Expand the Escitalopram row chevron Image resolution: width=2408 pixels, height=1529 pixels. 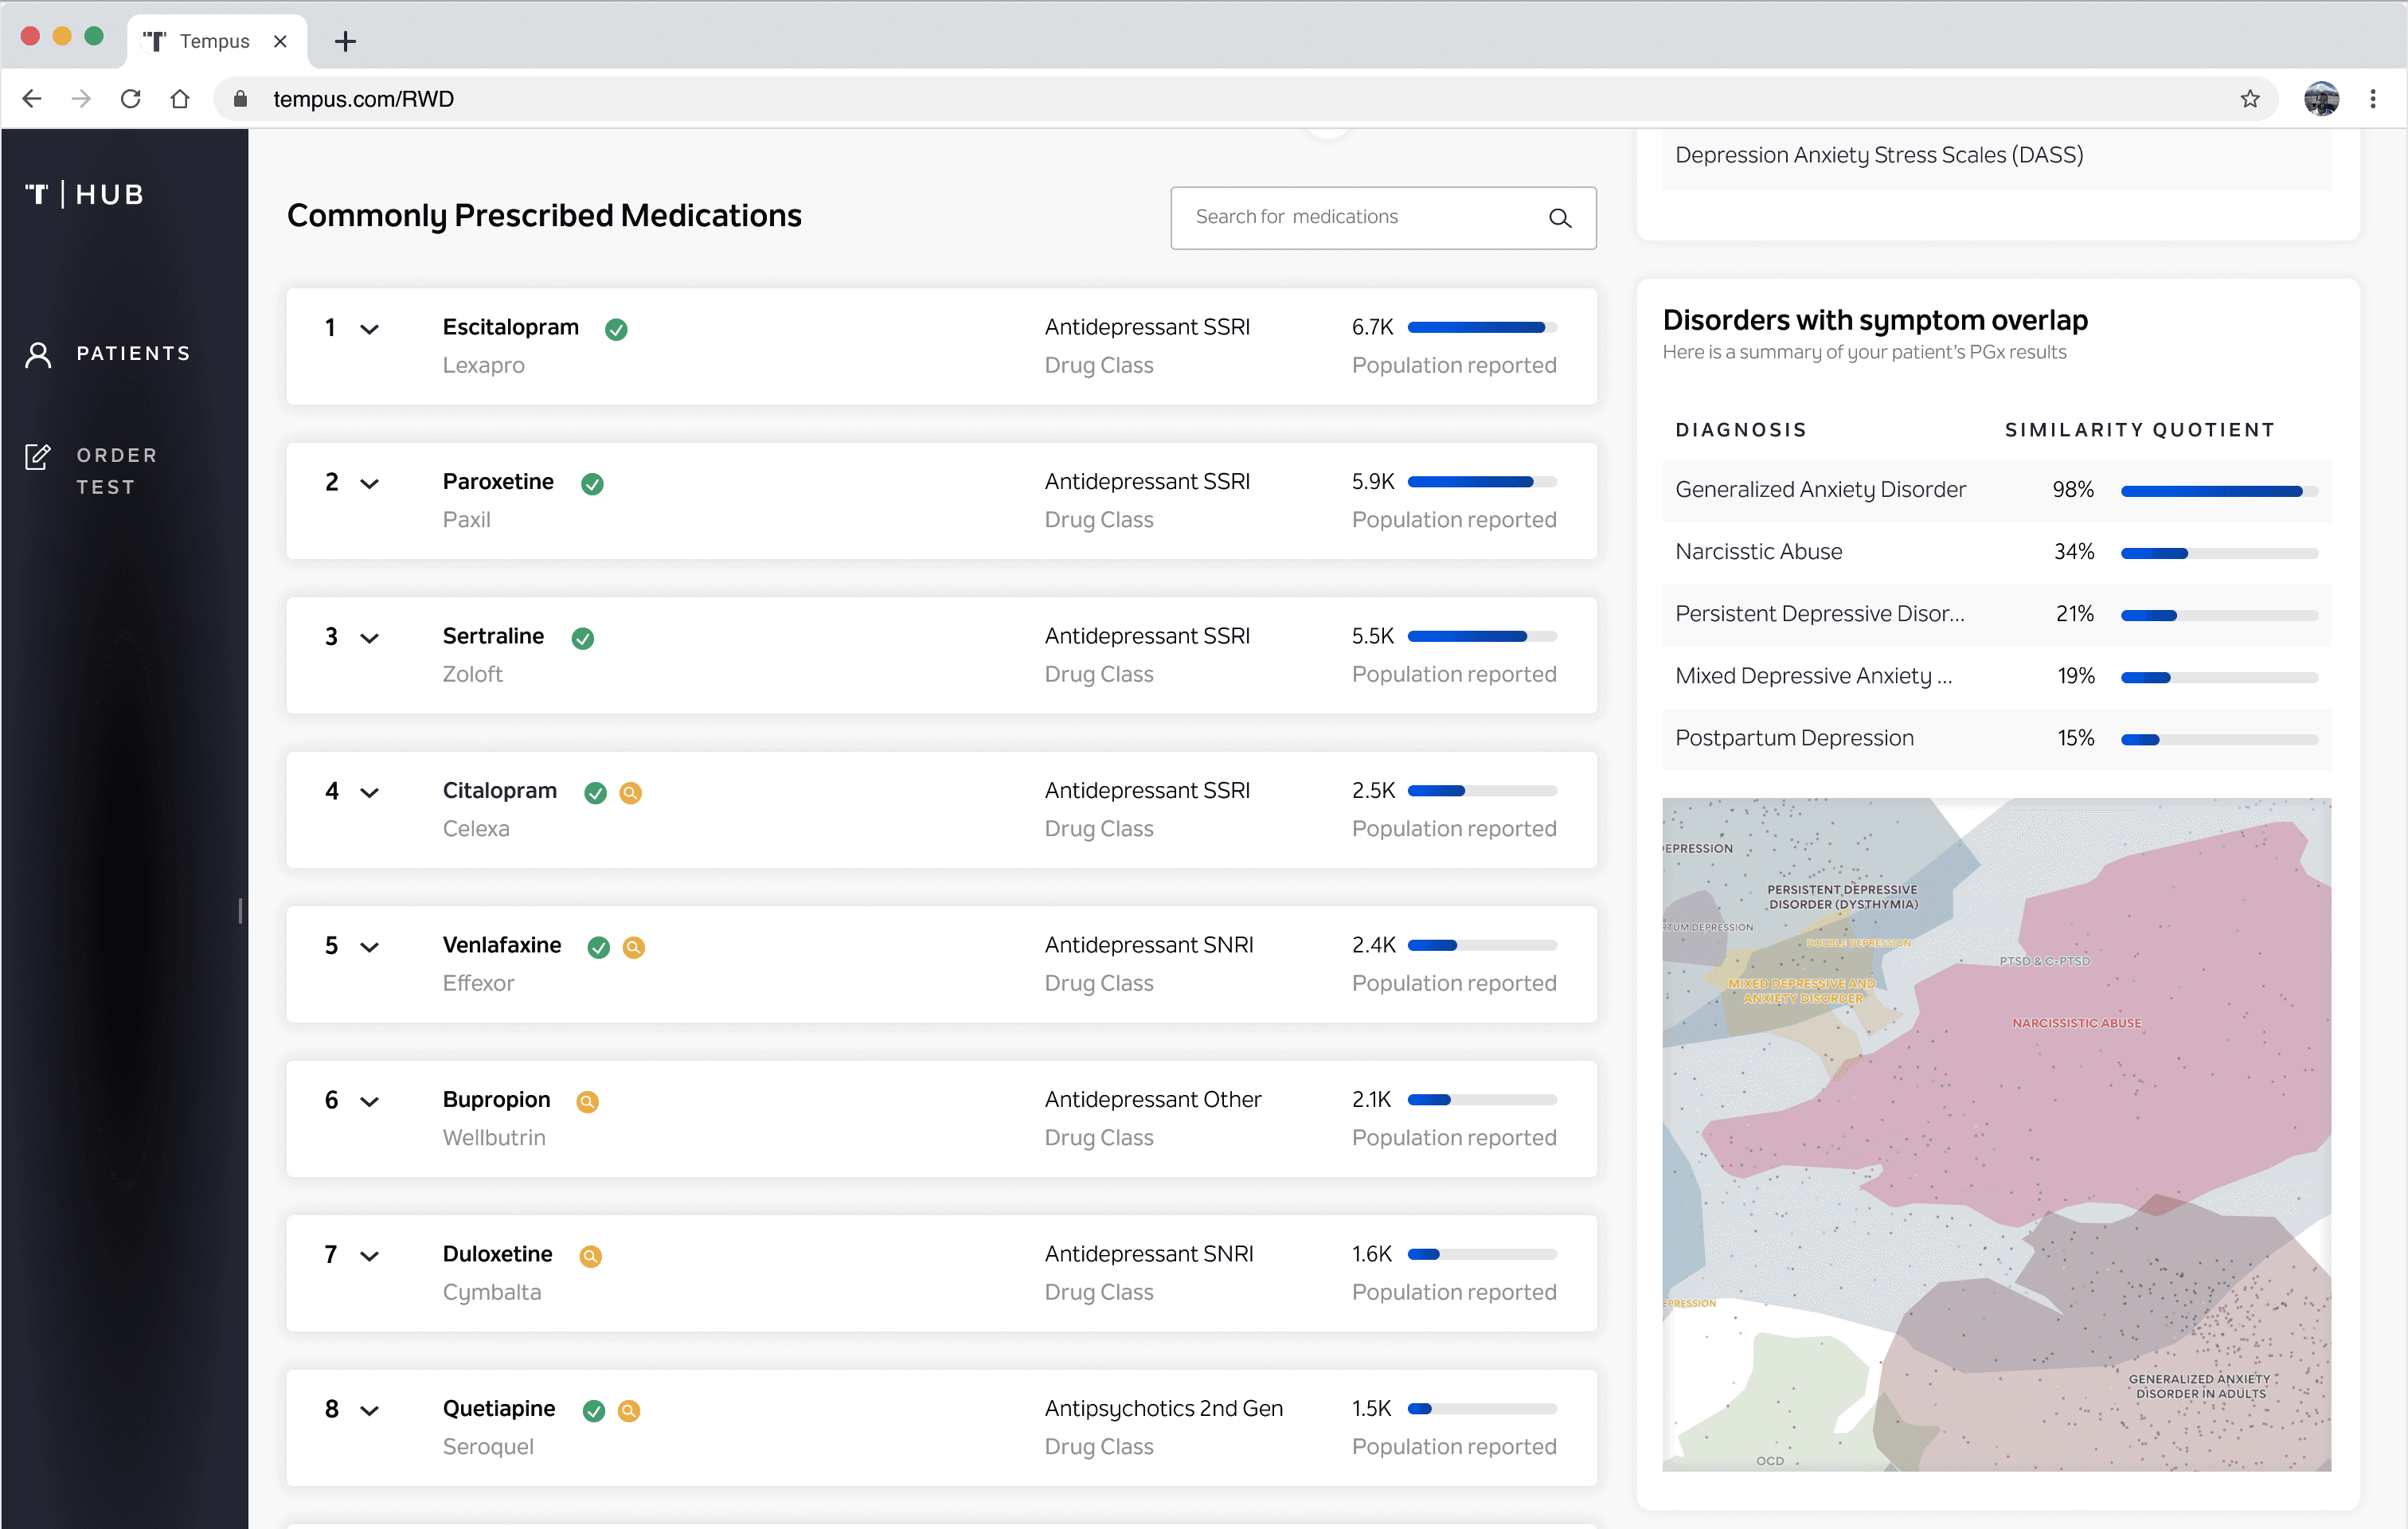click(x=369, y=329)
